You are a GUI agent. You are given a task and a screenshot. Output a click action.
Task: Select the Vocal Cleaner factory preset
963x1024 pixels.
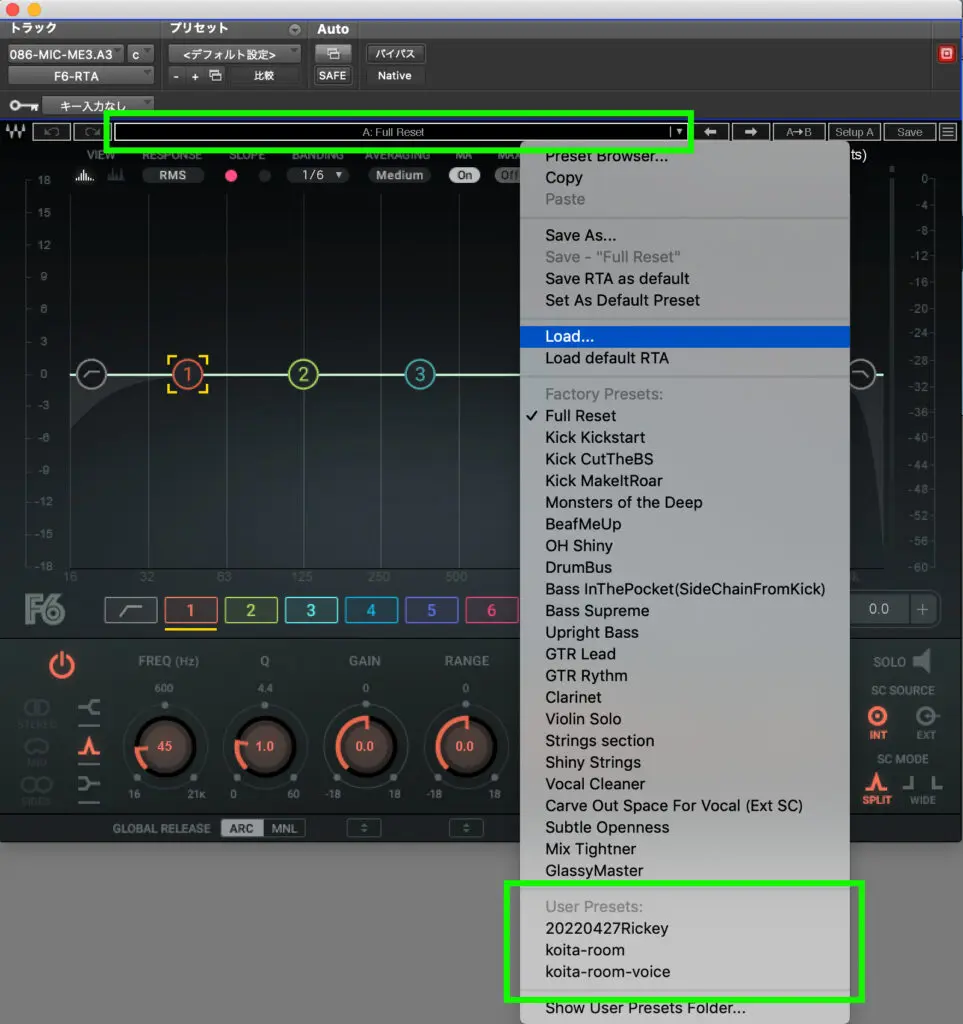[595, 784]
